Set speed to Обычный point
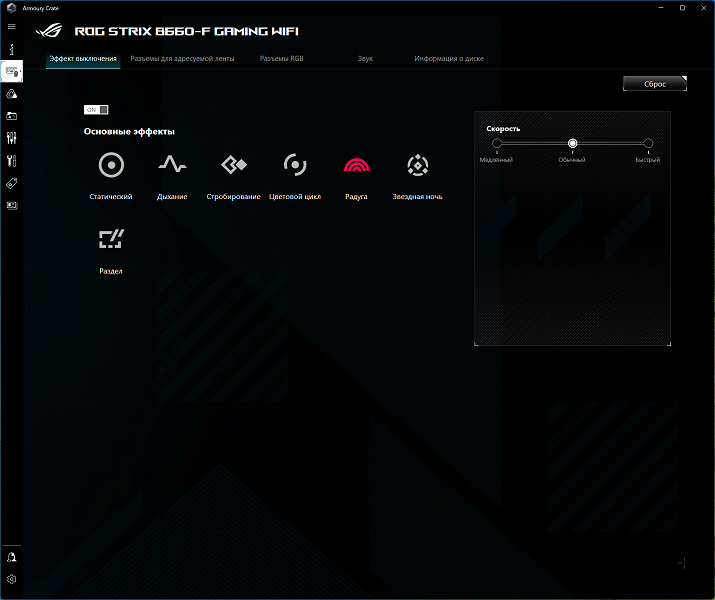Viewport: 715px width, 600px height. pyautogui.click(x=572, y=144)
